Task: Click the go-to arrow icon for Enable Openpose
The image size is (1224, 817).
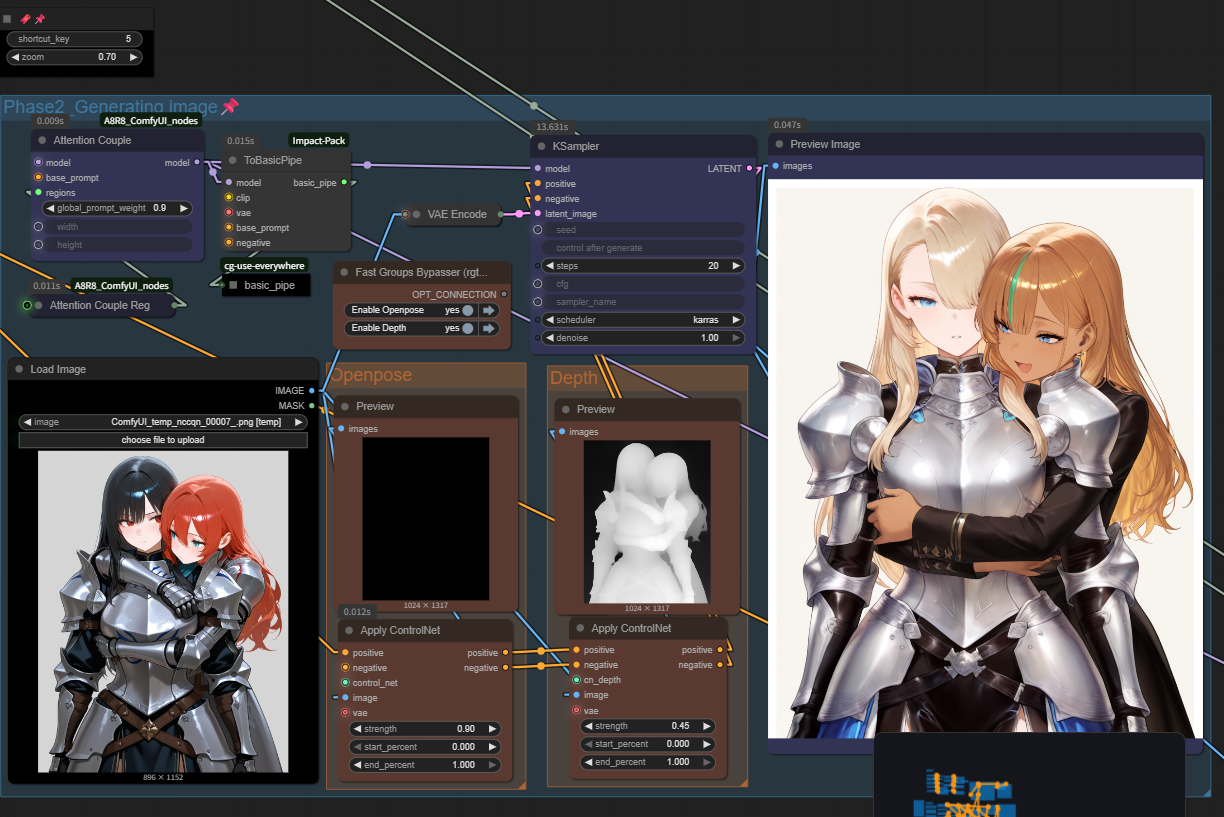Action: tap(489, 311)
